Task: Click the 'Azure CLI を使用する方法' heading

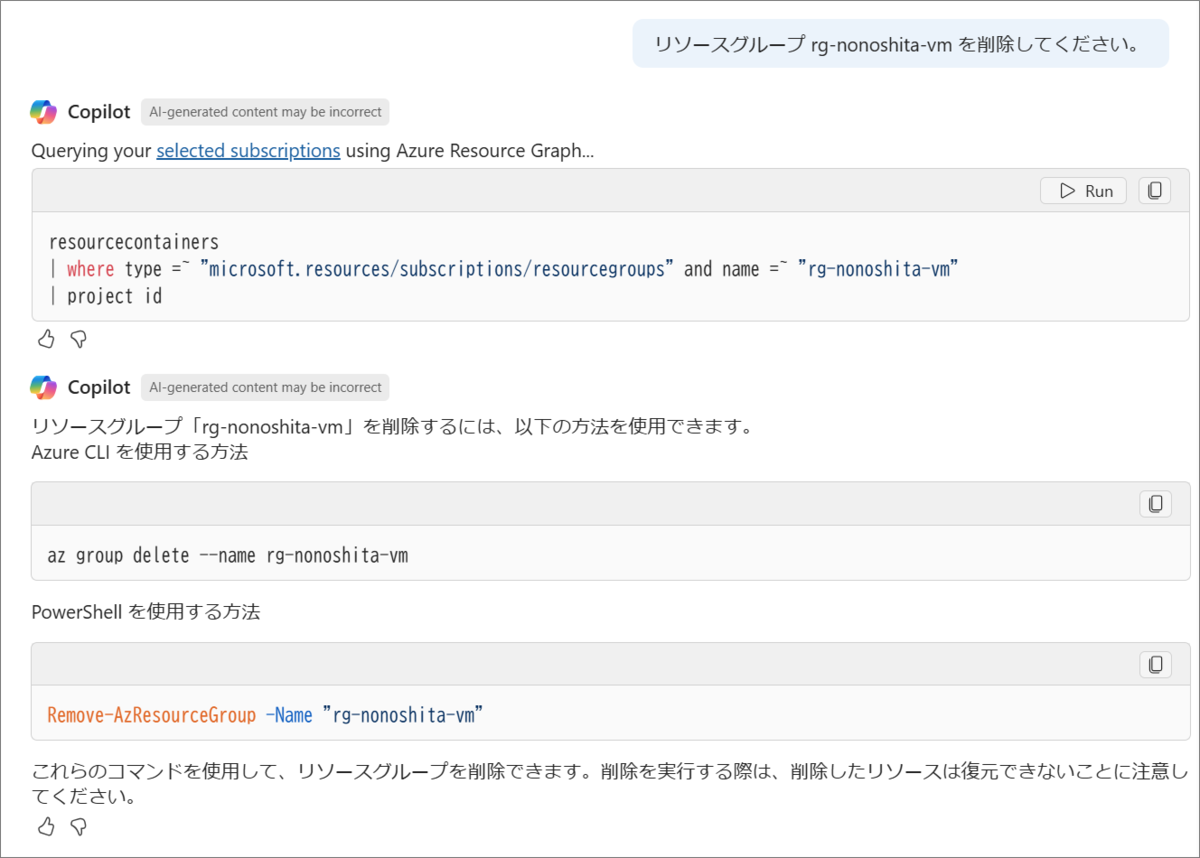Action: pyautogui.click(x=140, y=452)
